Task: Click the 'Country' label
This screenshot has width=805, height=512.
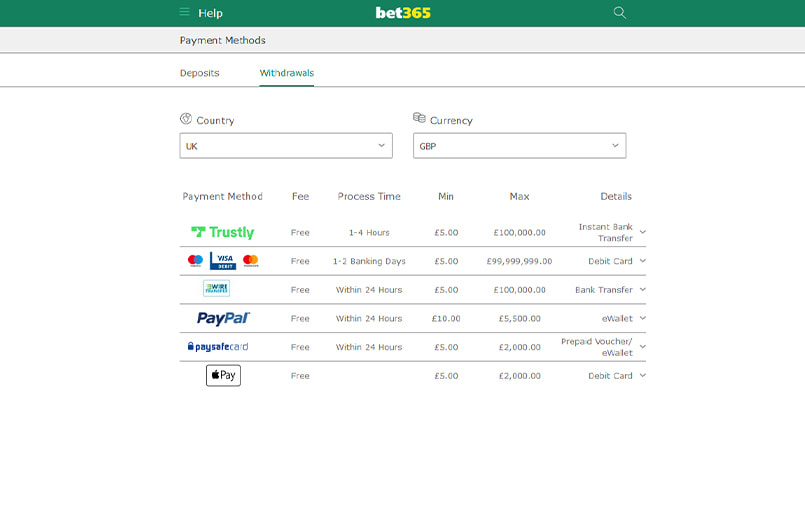Action: [x=215, y=121]
